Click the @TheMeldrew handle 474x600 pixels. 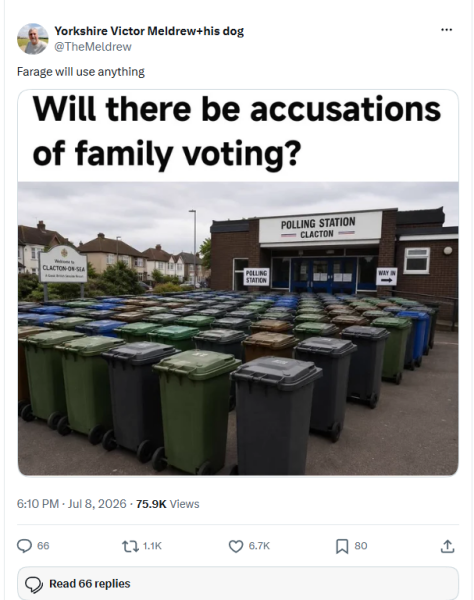coord(93,47)
